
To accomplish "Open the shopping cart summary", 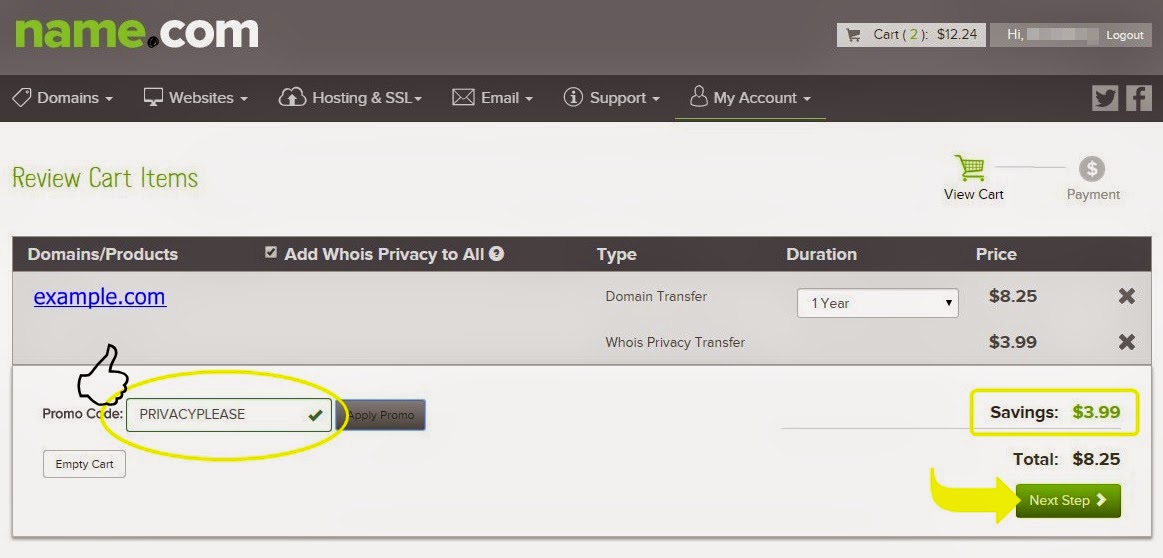I will [x=911, y=35].
